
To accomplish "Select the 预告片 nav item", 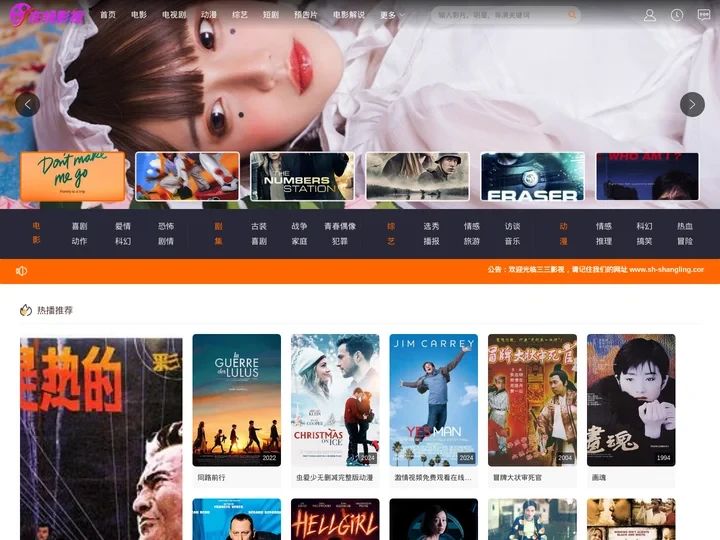I will [x=306, y=15].
